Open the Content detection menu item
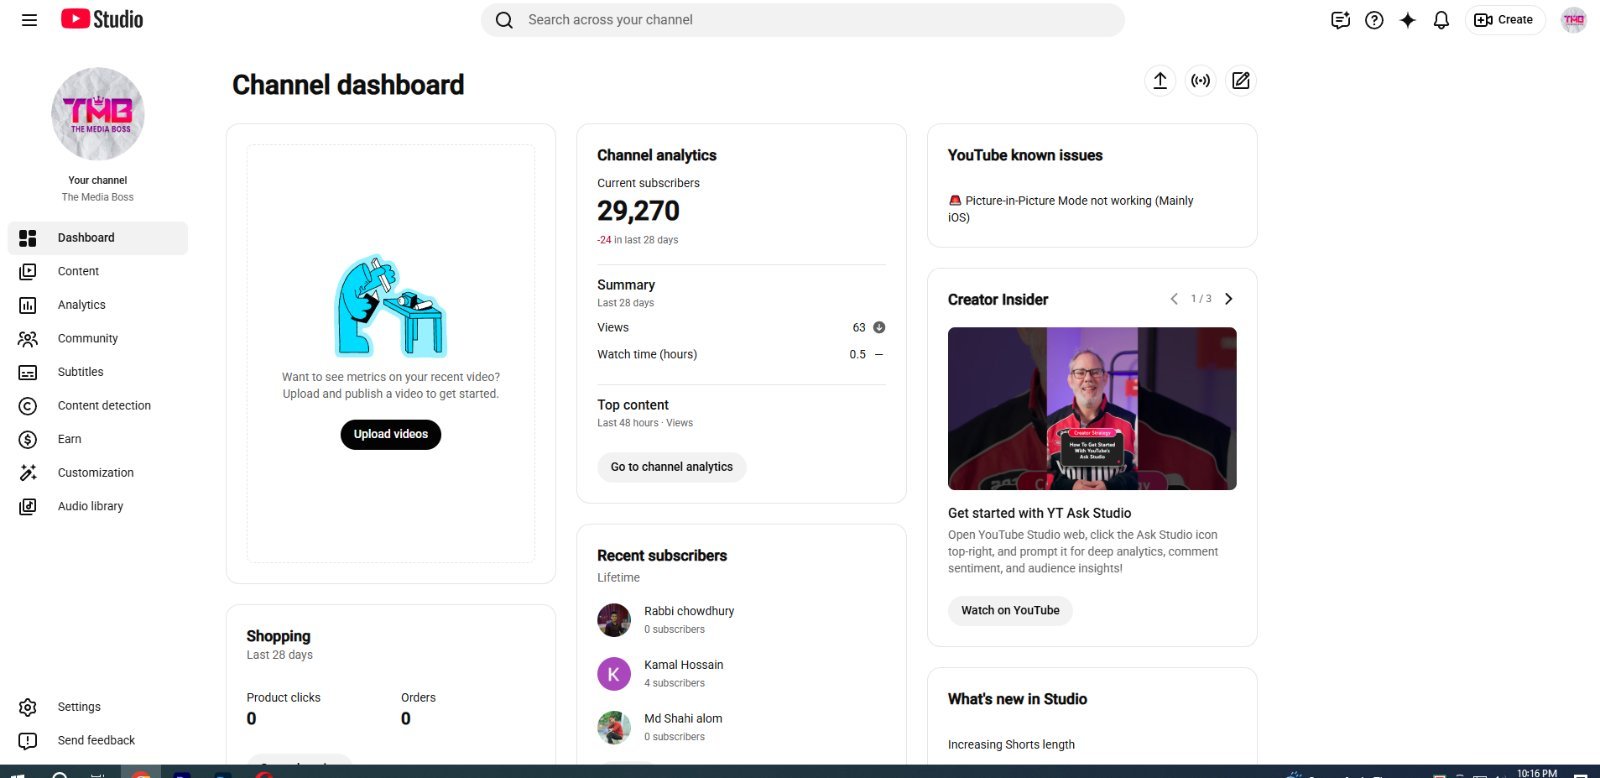 98,406
